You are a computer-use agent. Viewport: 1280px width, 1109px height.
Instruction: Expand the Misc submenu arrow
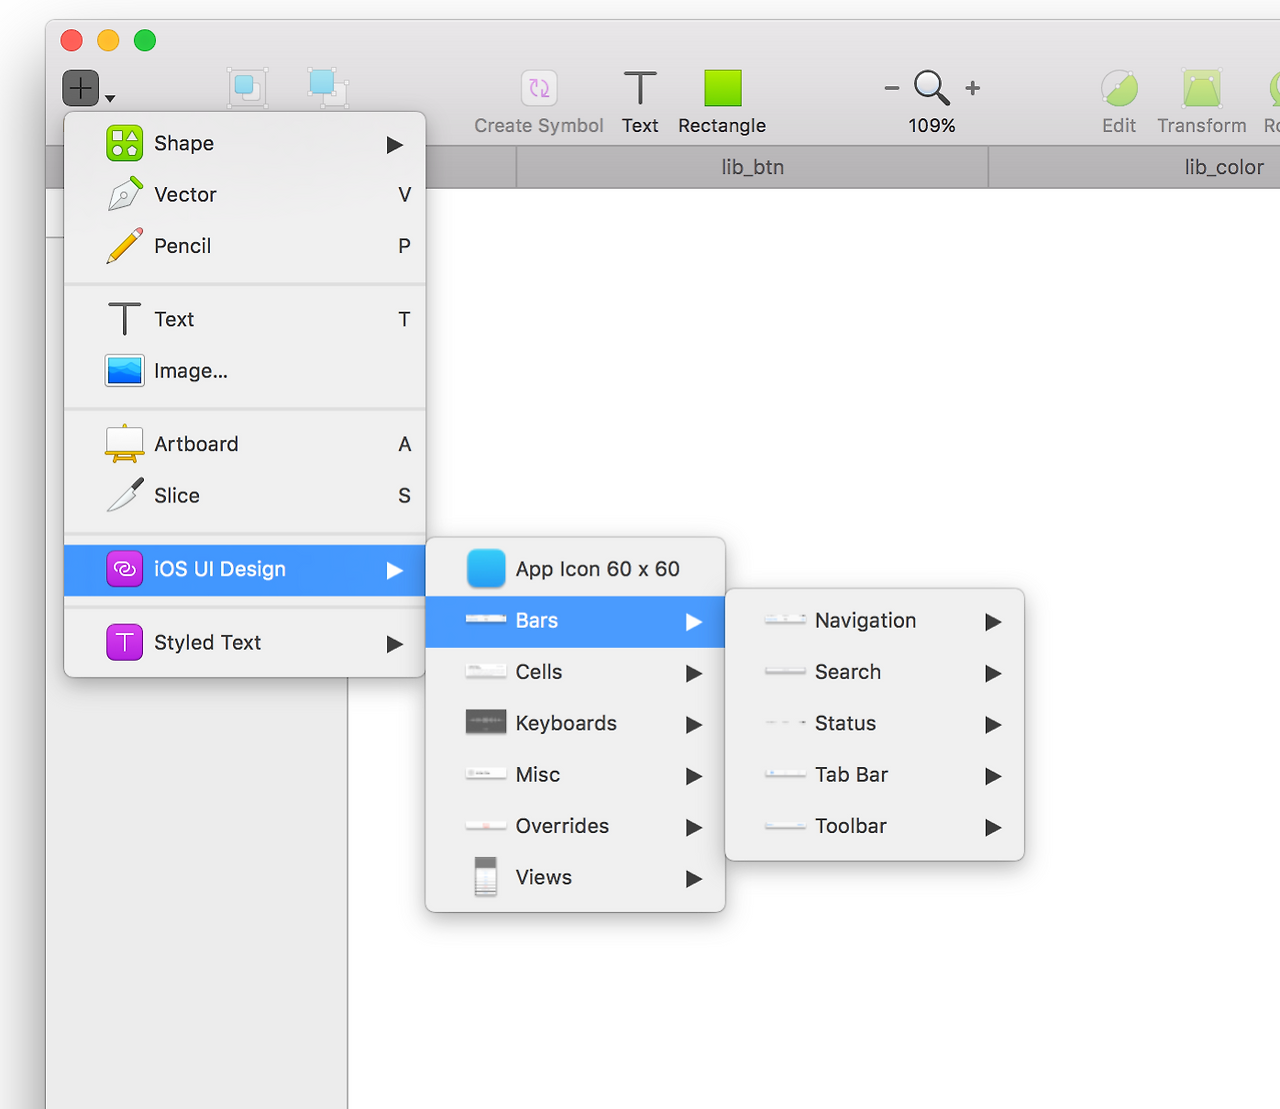tap(694, 776)
